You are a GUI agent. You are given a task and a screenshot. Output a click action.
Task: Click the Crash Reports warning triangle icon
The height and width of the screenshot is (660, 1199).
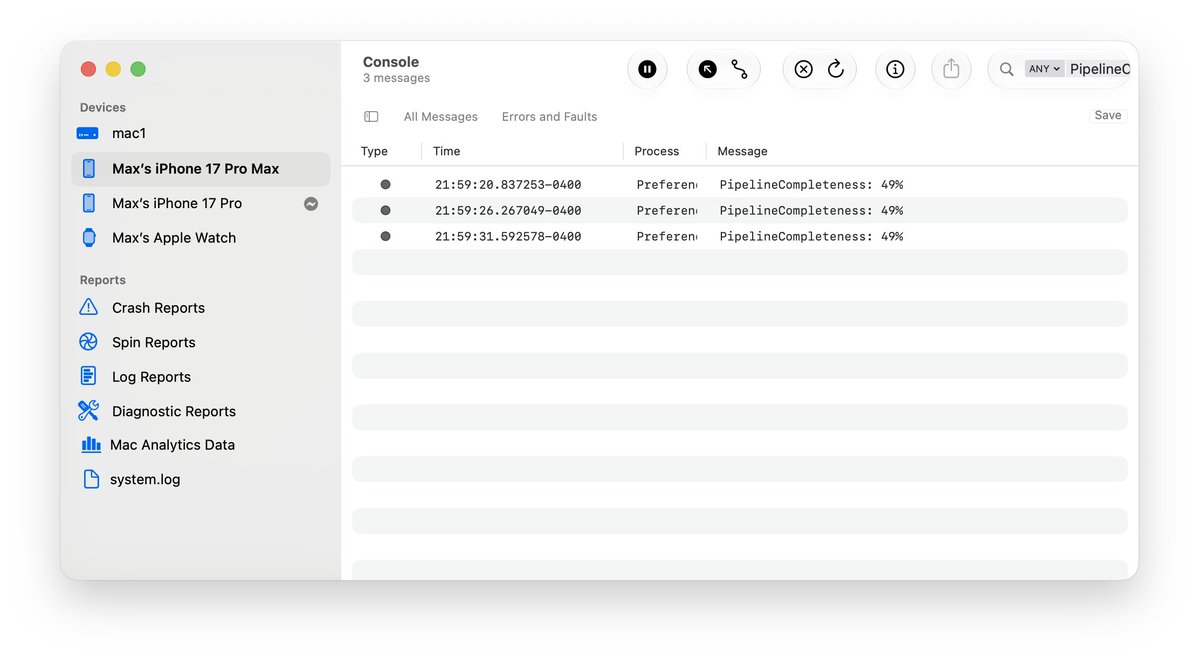(x=89, y=307)
